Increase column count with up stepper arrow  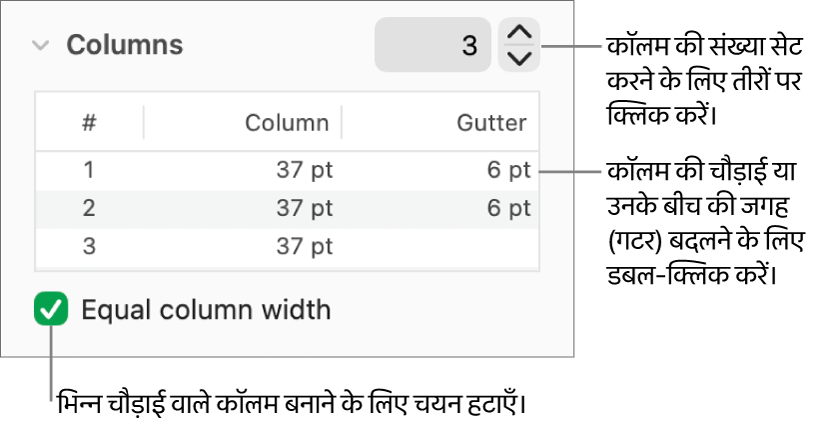tap(518, 34)
